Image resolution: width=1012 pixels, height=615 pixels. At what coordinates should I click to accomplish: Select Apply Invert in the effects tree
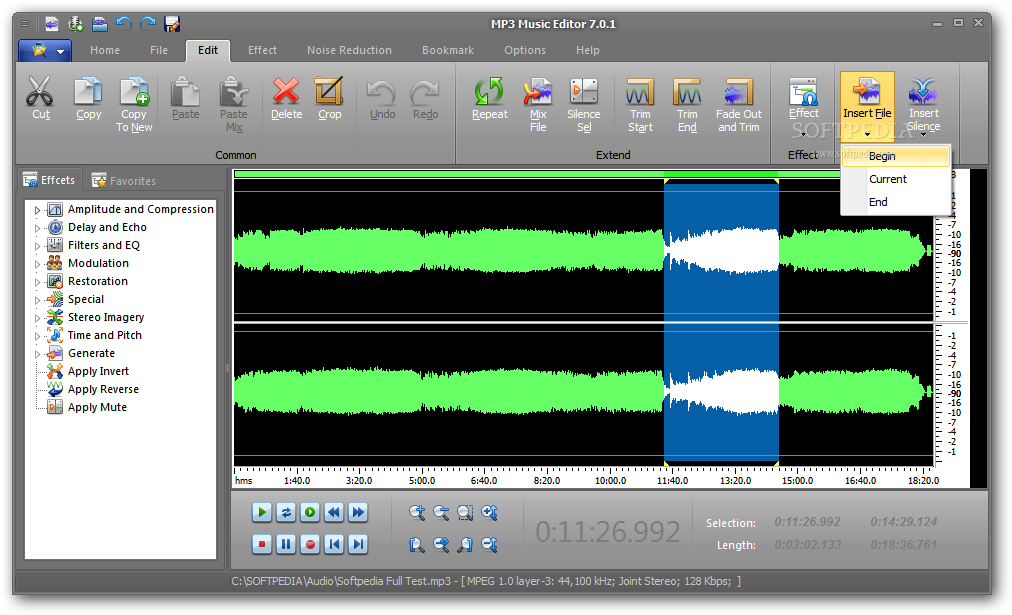pyautogui.click(x=98, y=371)
